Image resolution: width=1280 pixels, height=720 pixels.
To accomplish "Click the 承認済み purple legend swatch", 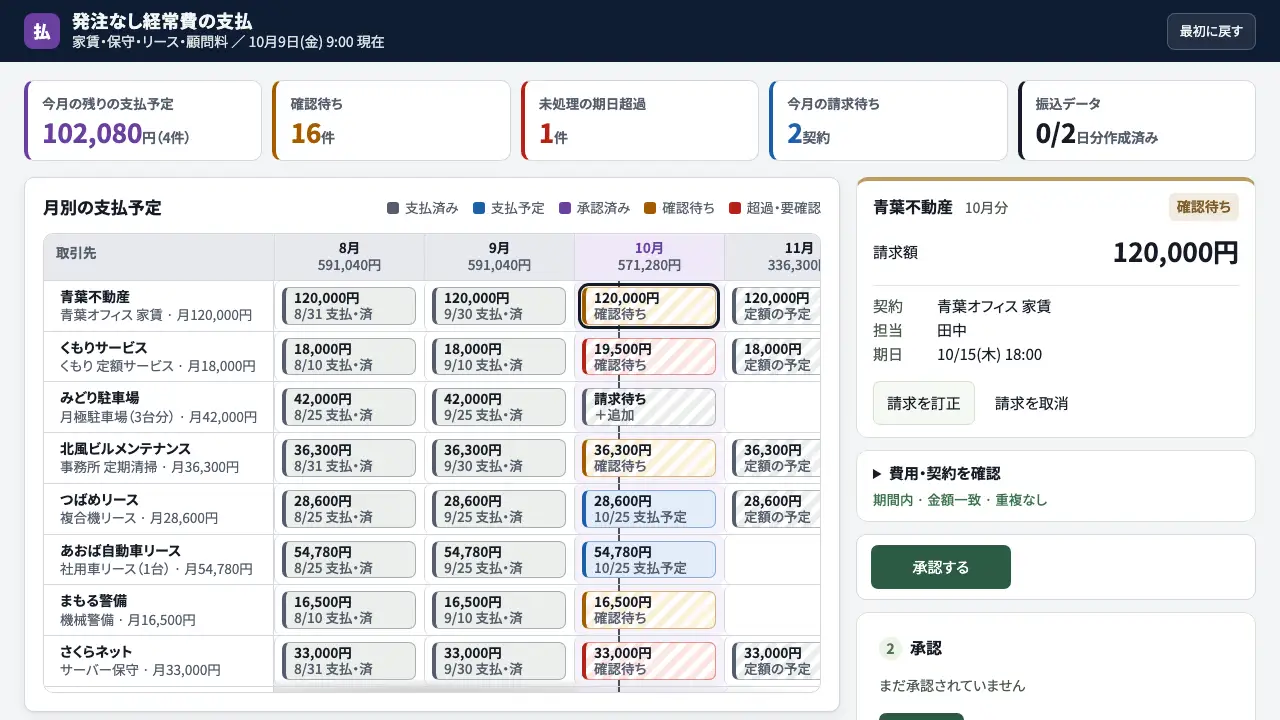I will (565, 208).
